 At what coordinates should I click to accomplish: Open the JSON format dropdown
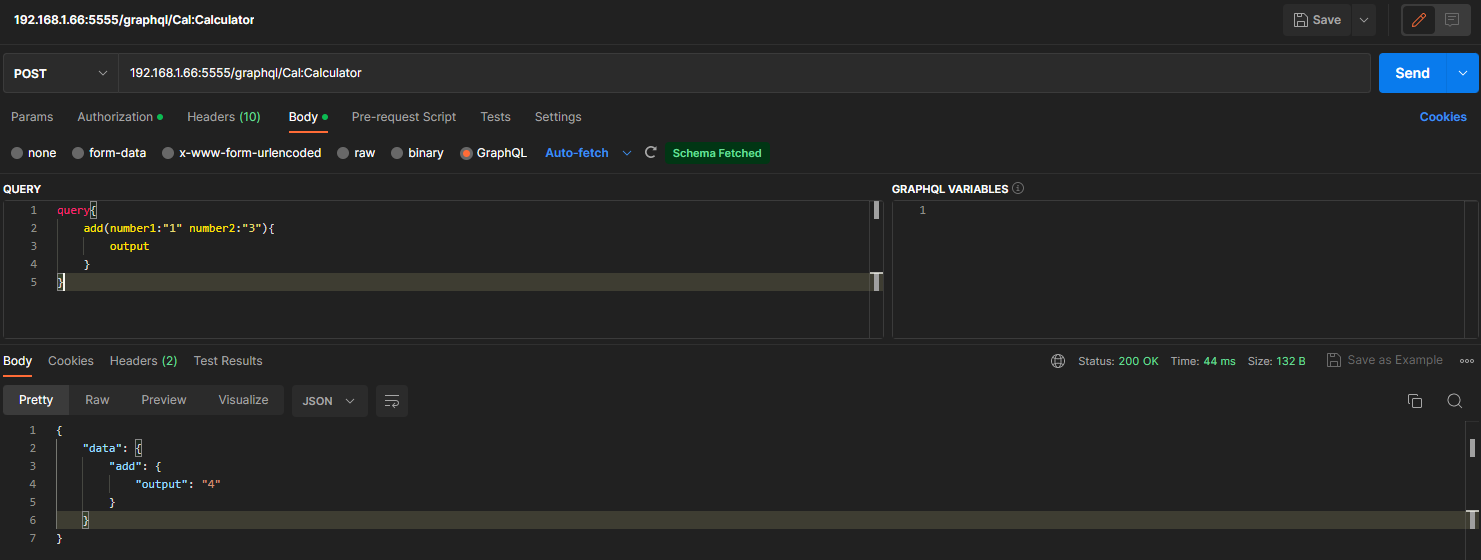tap(329, 401)
